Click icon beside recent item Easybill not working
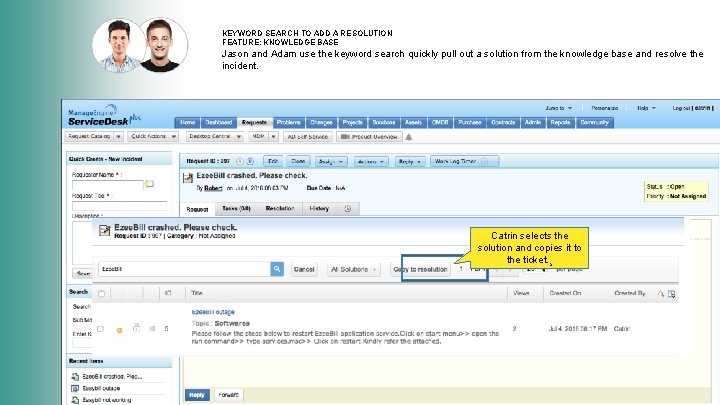Screen dimensions: 720x405 click(75, 400)
